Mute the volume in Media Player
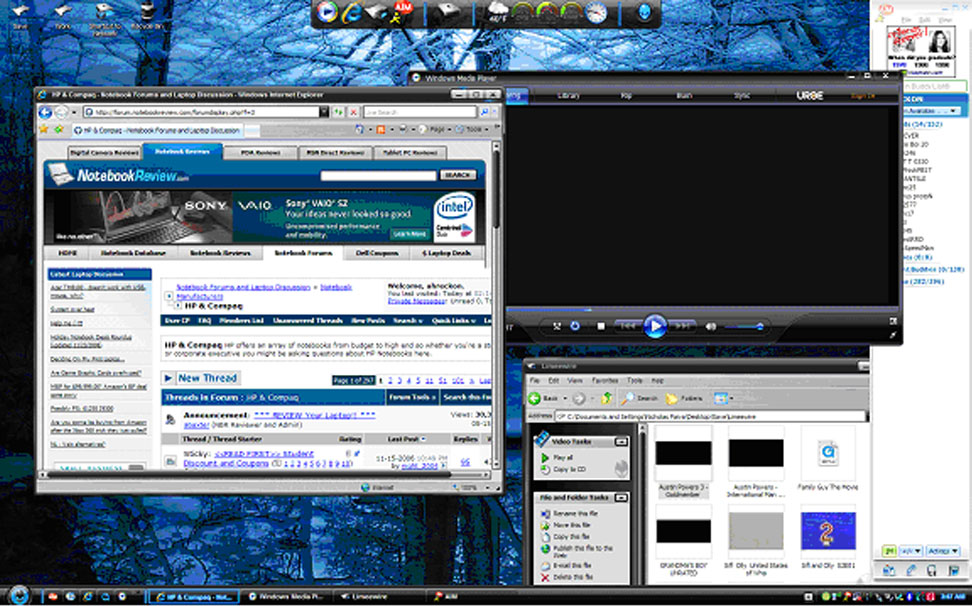The height and width of the screenshot is (606, 972). coord(710,326)
